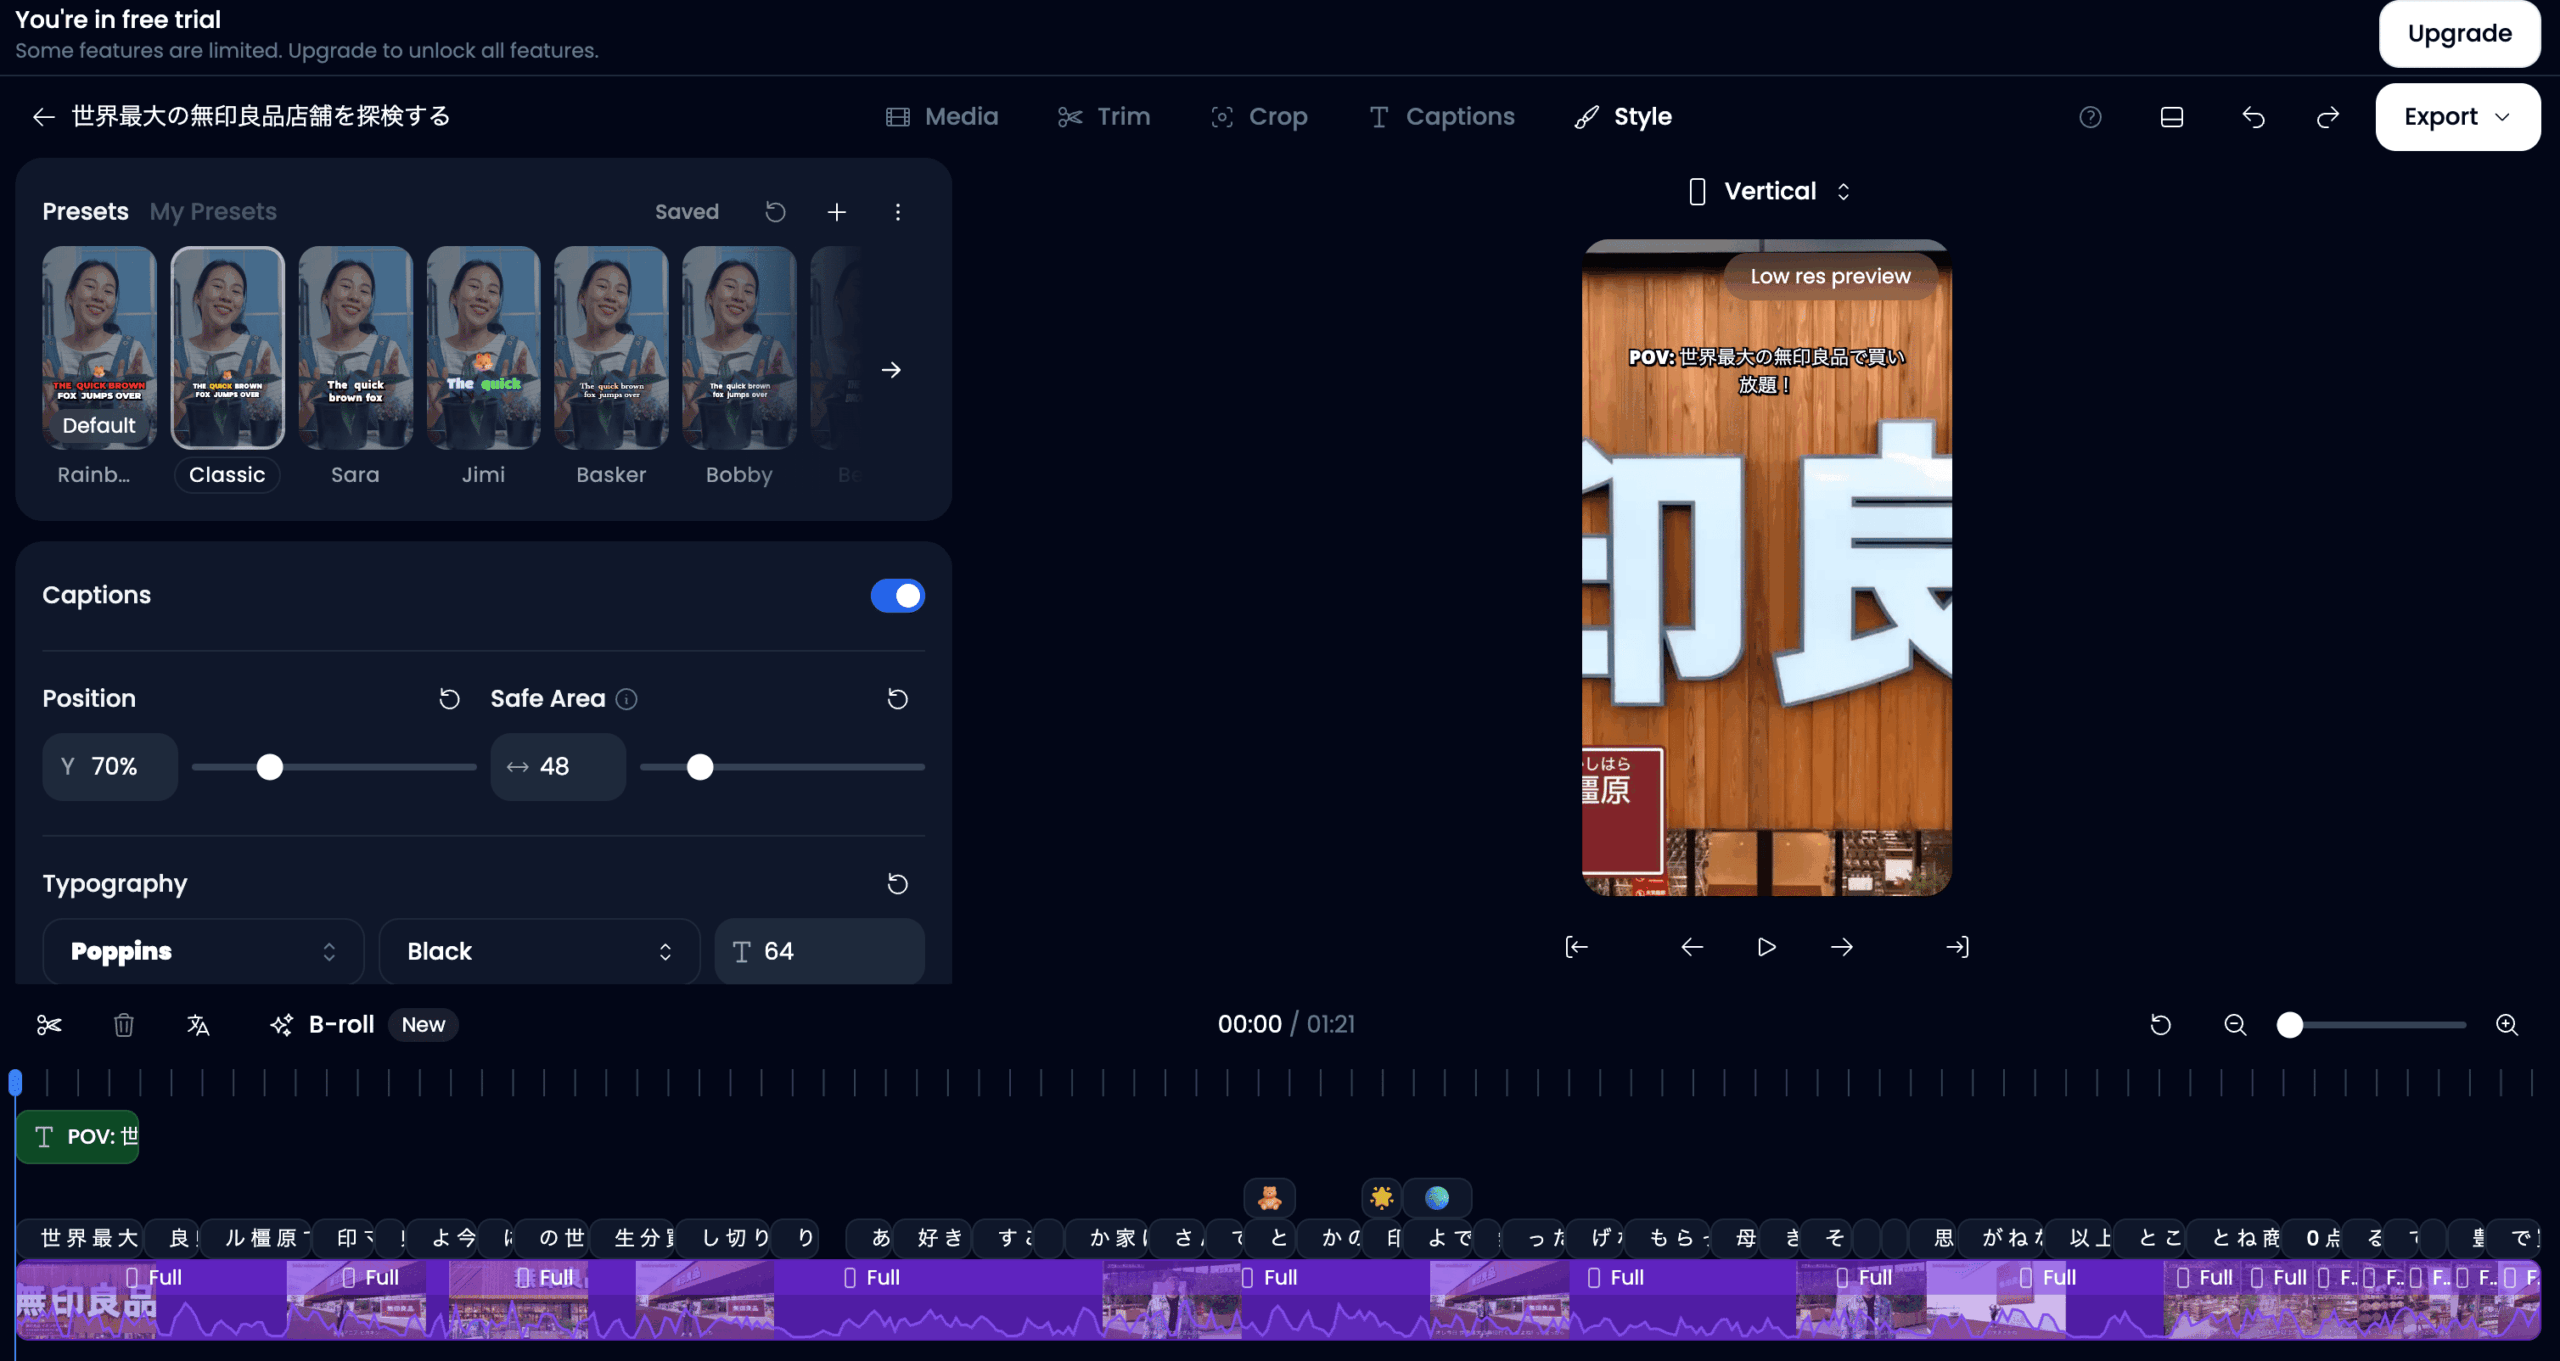
Task: Select the Presets tab
Action: [x=85, y=212]
